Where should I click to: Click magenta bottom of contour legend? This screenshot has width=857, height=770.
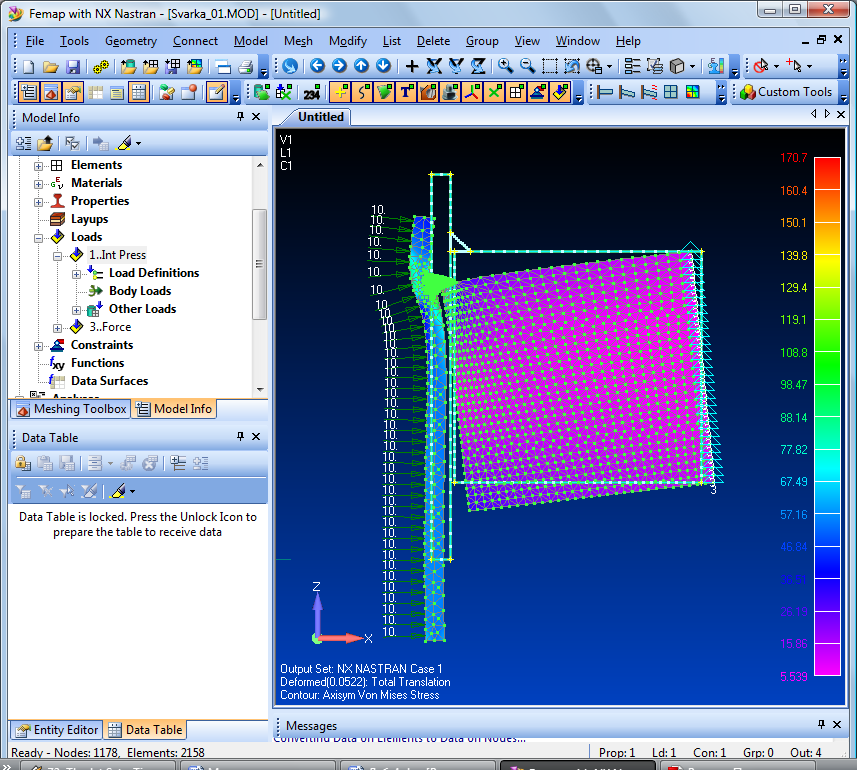tap(827, 659)
